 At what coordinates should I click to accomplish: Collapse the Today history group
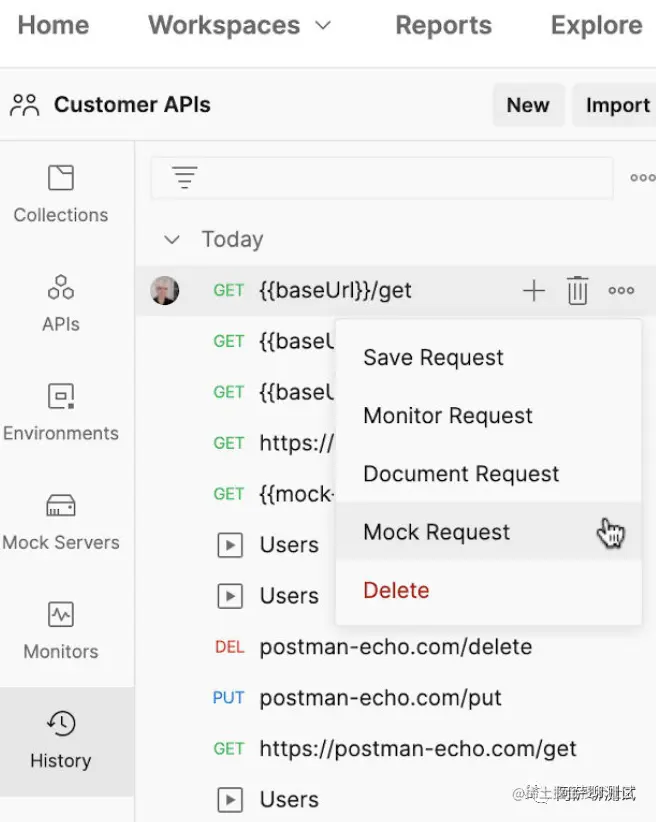click(x=172, y=240)
